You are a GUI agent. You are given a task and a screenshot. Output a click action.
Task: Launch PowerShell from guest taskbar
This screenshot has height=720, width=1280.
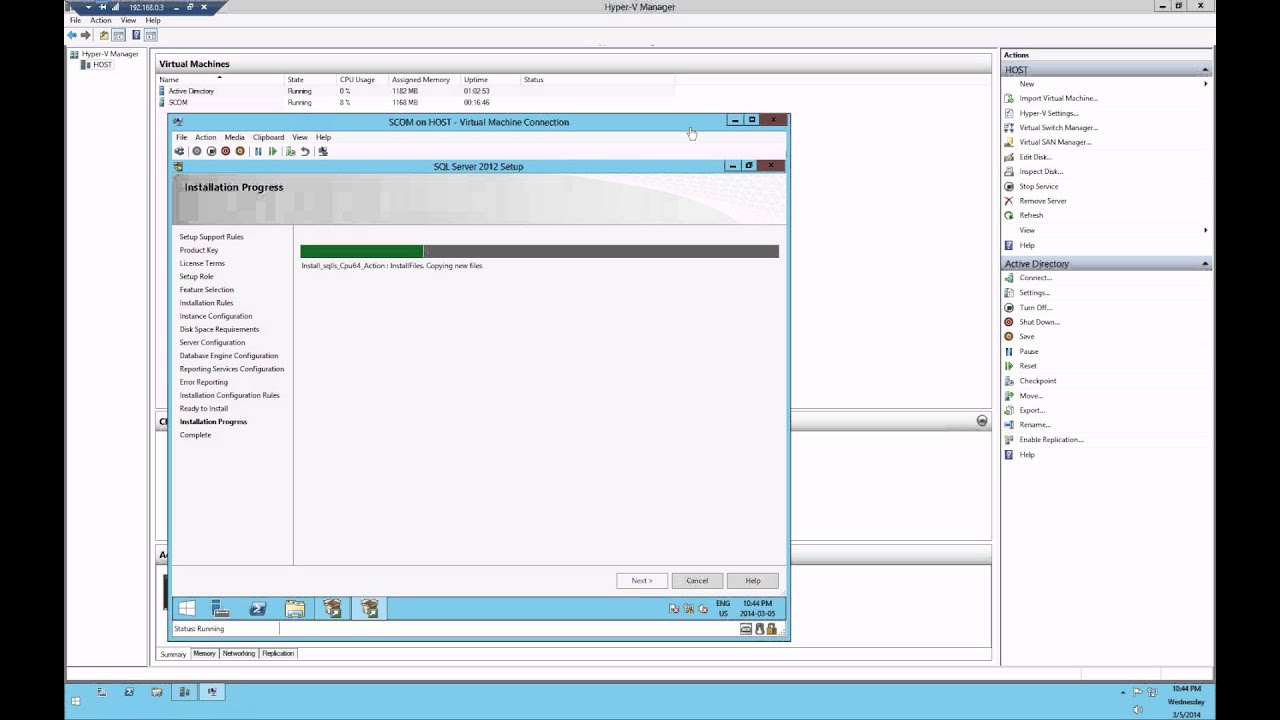point(258,608)
